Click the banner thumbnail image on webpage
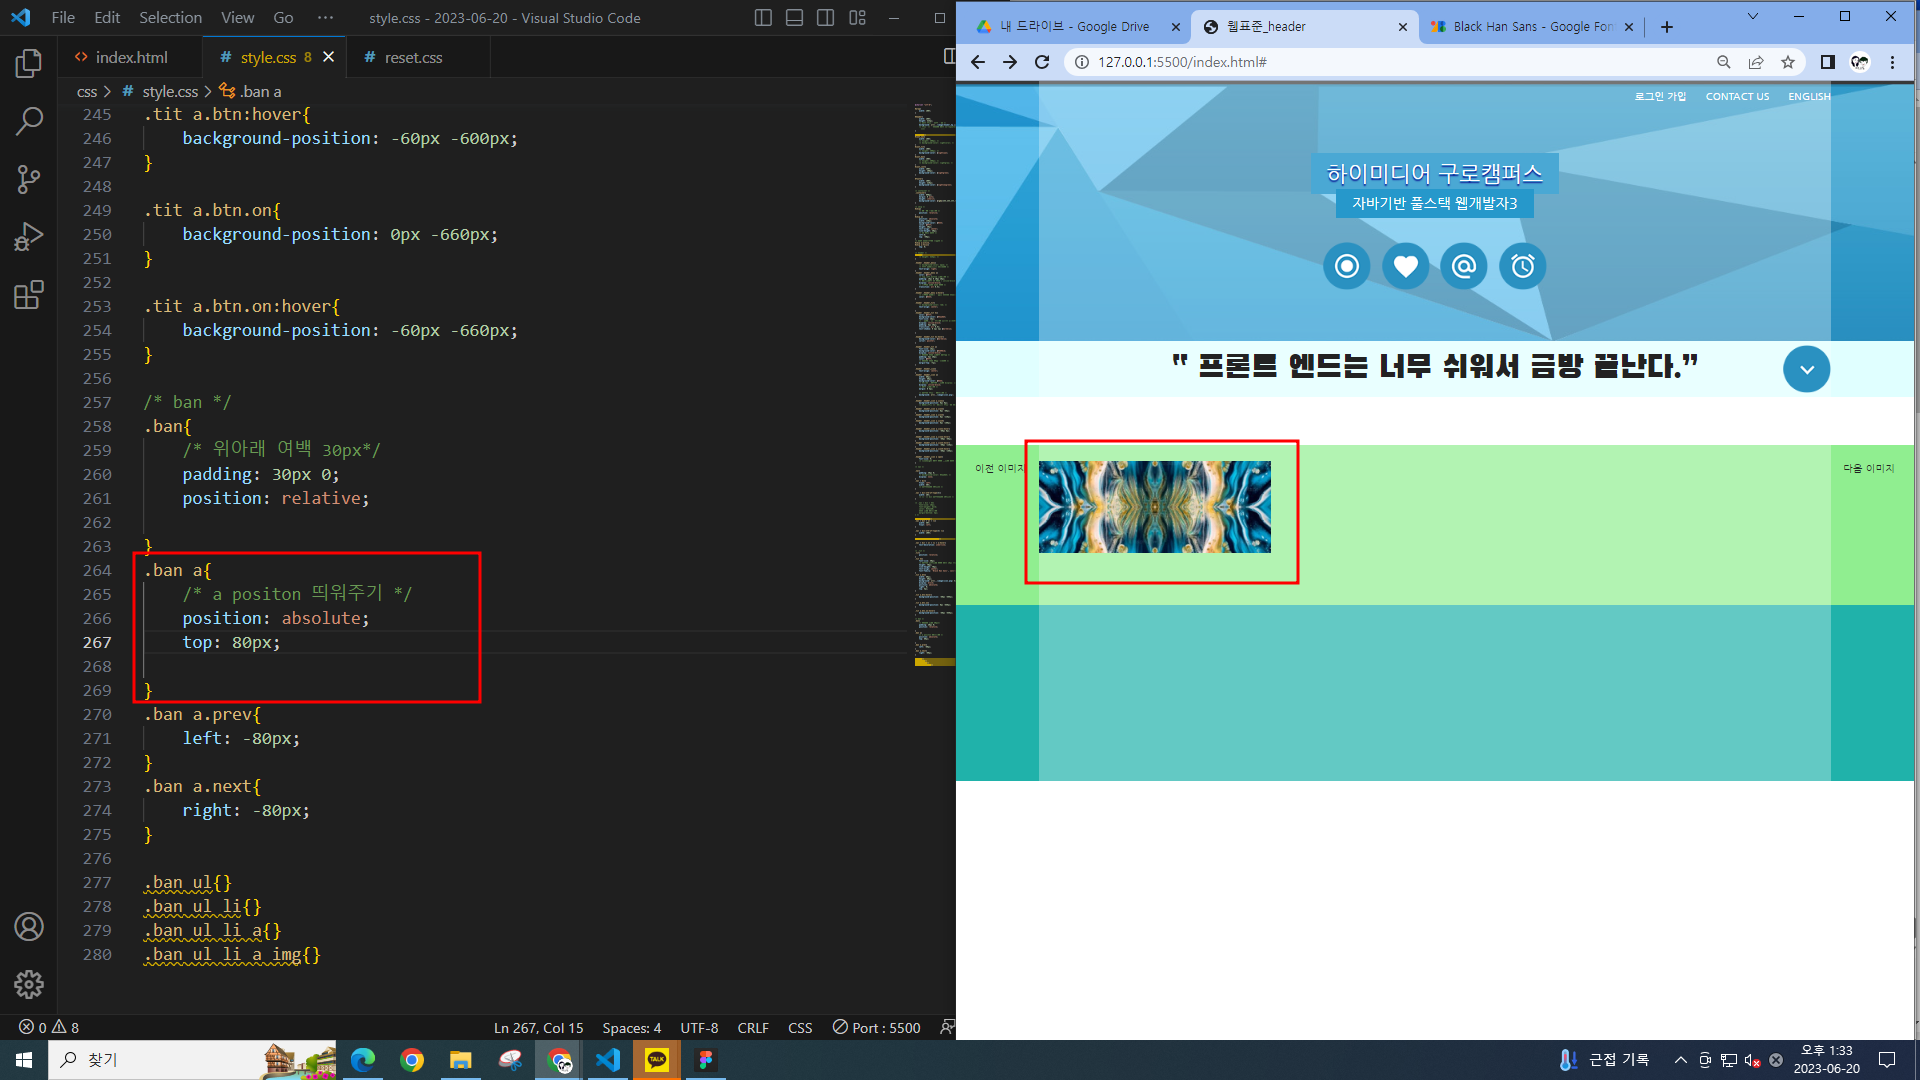The width and height of the screenshot is (1920, 1080). pos(1154,507)
